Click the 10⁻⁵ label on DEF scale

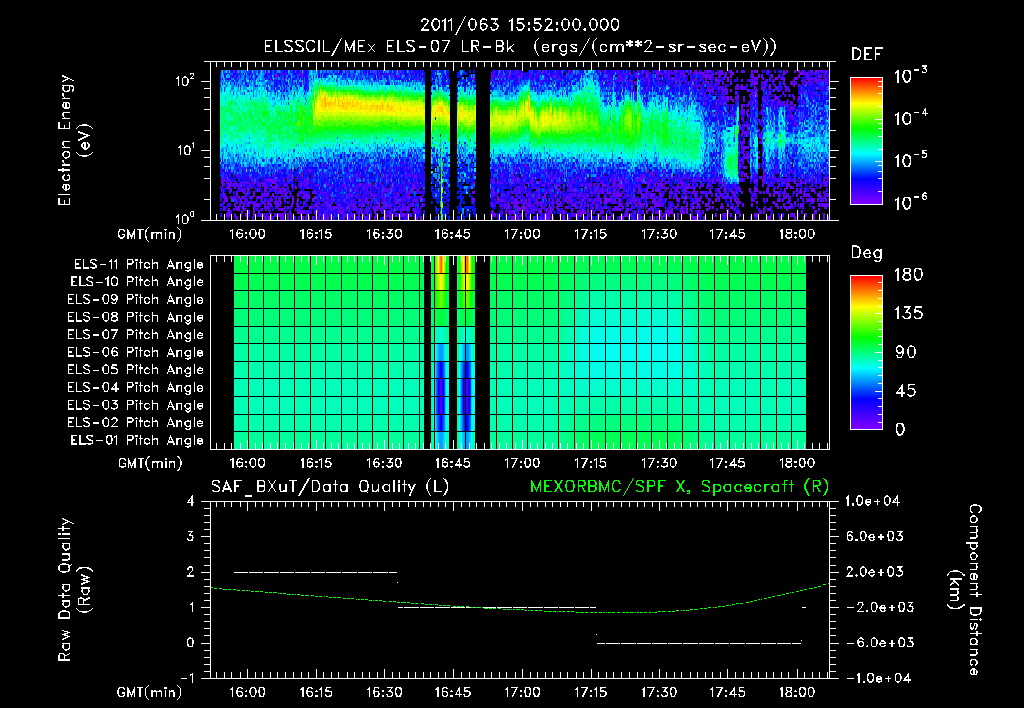[910, 160]
